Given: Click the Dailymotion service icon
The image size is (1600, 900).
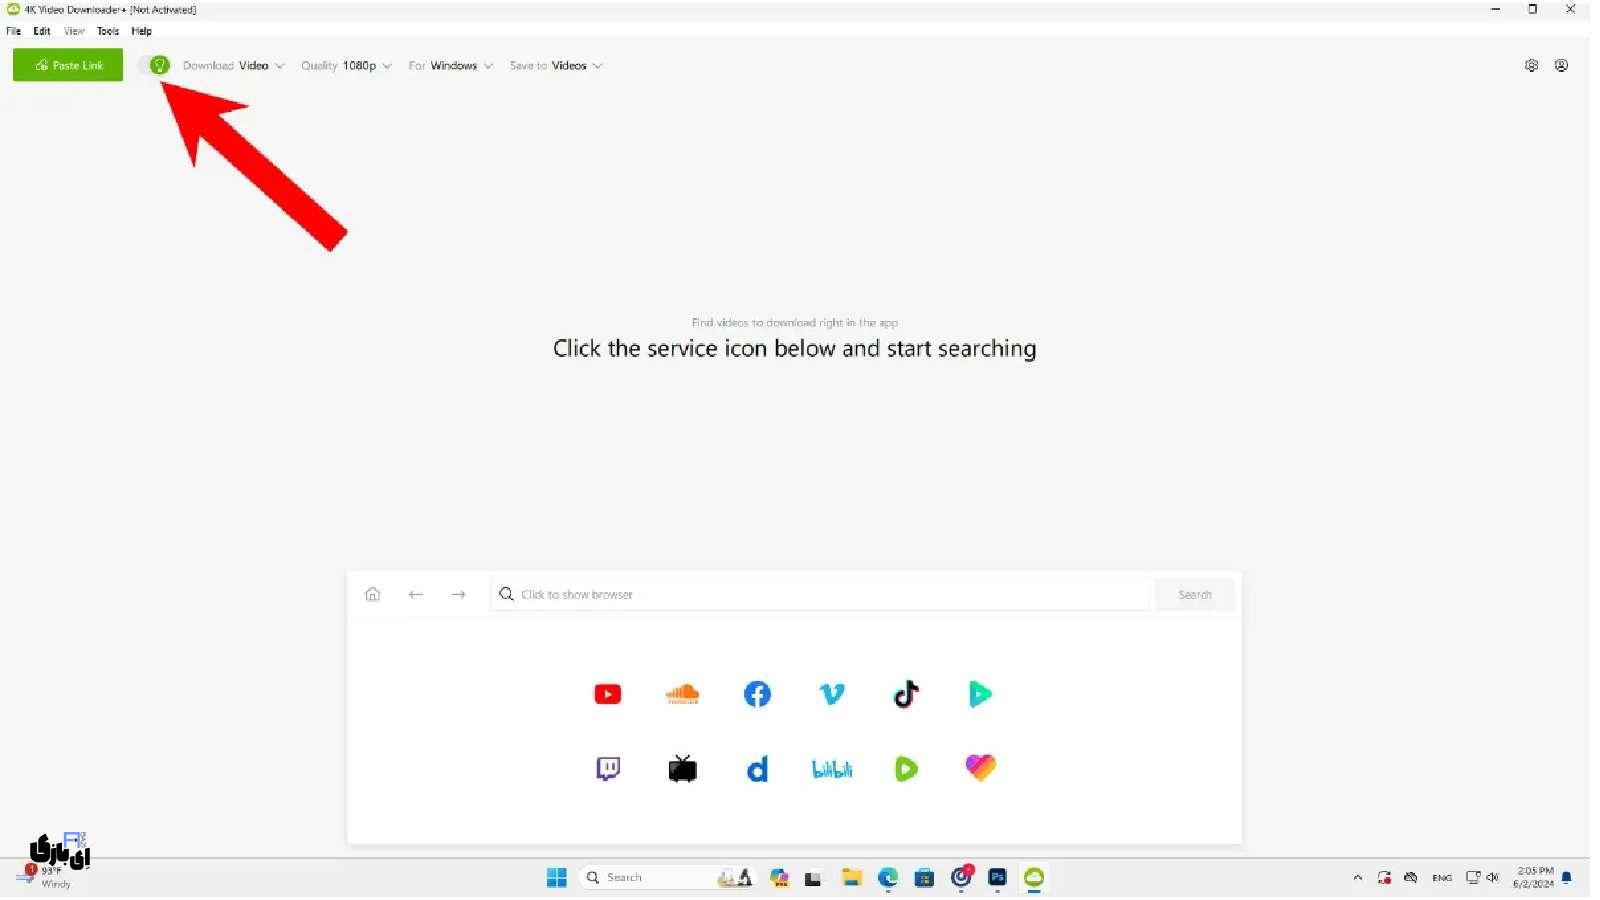Looking at the screenshot, I should click(x=757, y=769).
